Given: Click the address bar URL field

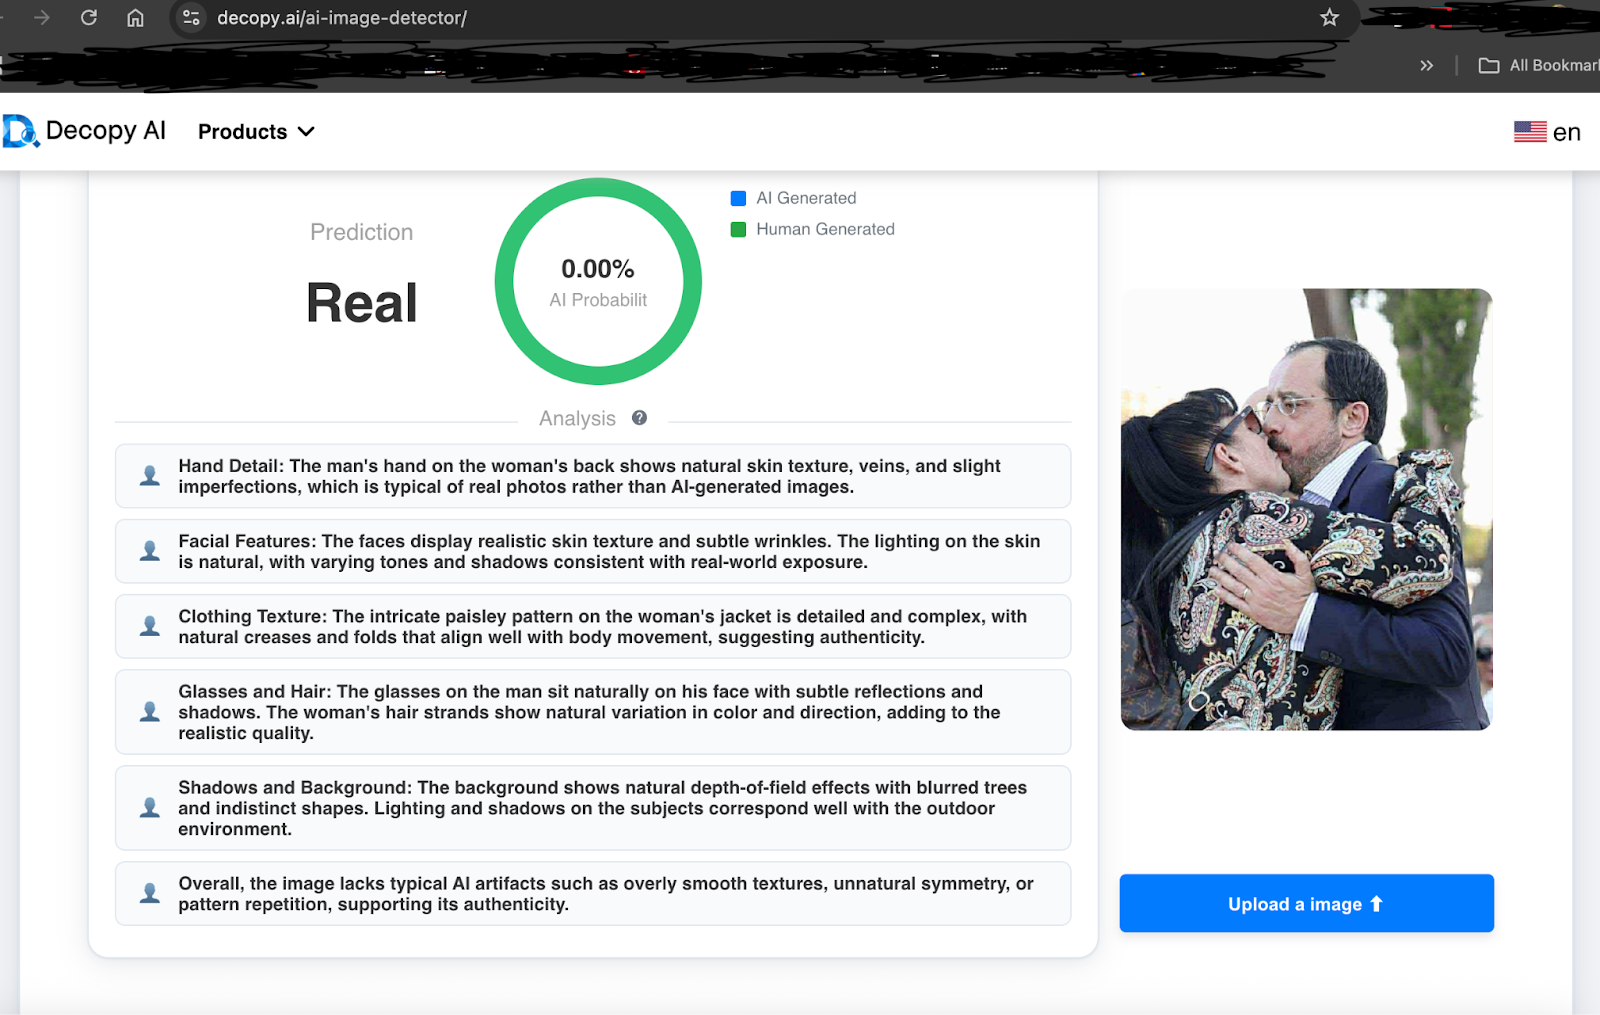Looking at the screenshot, I should [765, 18].
